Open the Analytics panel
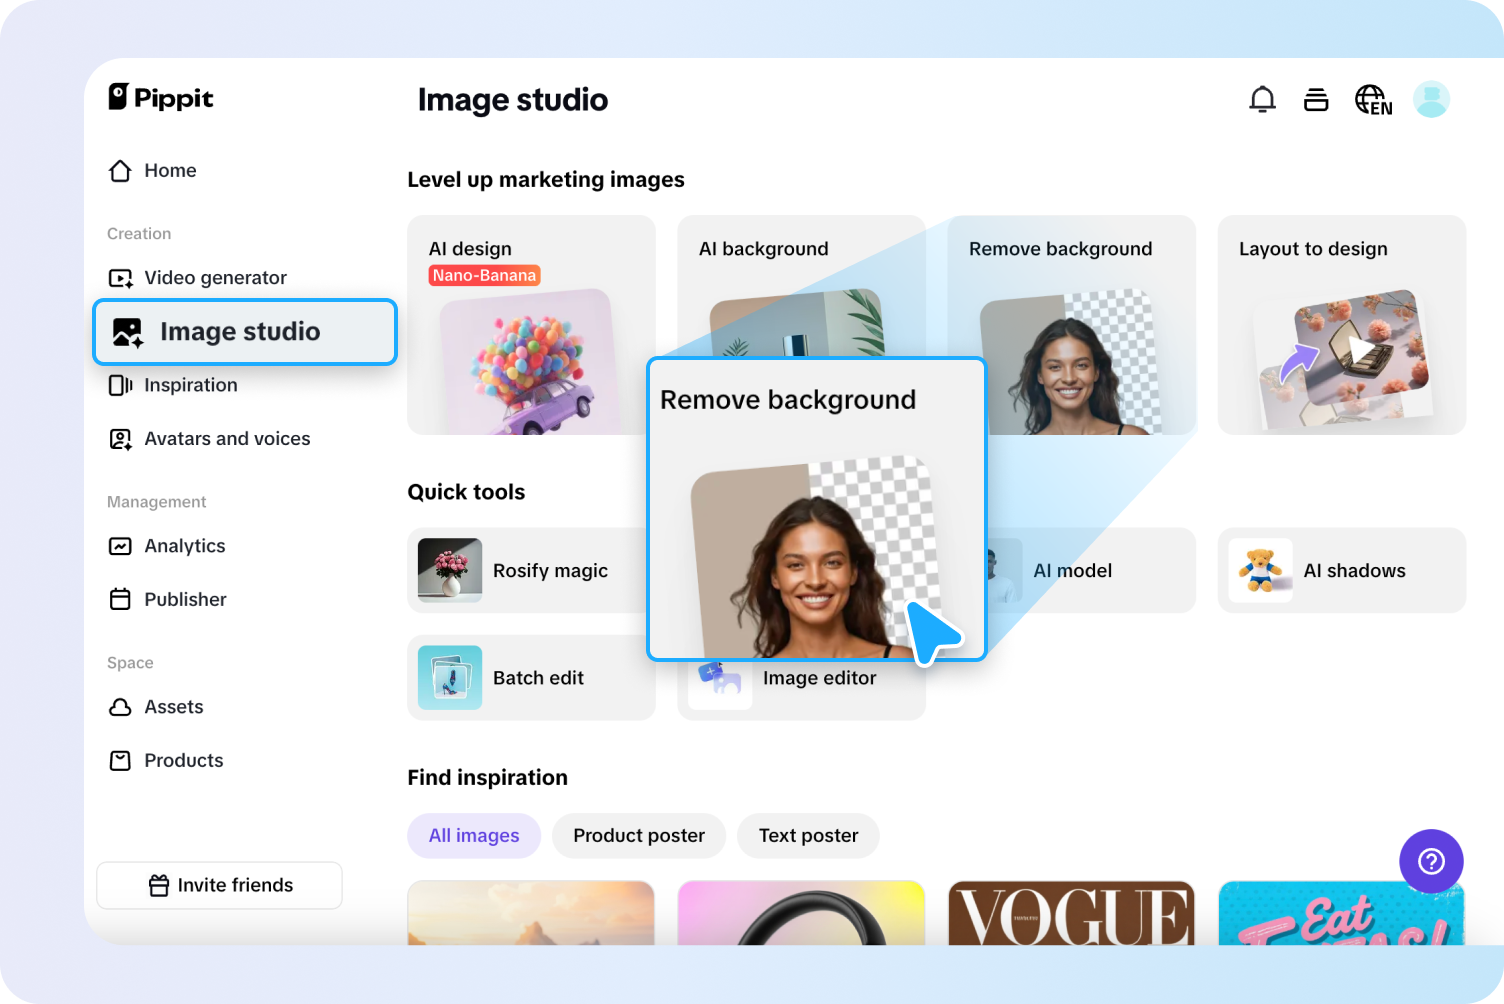Image resolution: width=1504 pixels, height=1004 pixels. click(184, 546)
